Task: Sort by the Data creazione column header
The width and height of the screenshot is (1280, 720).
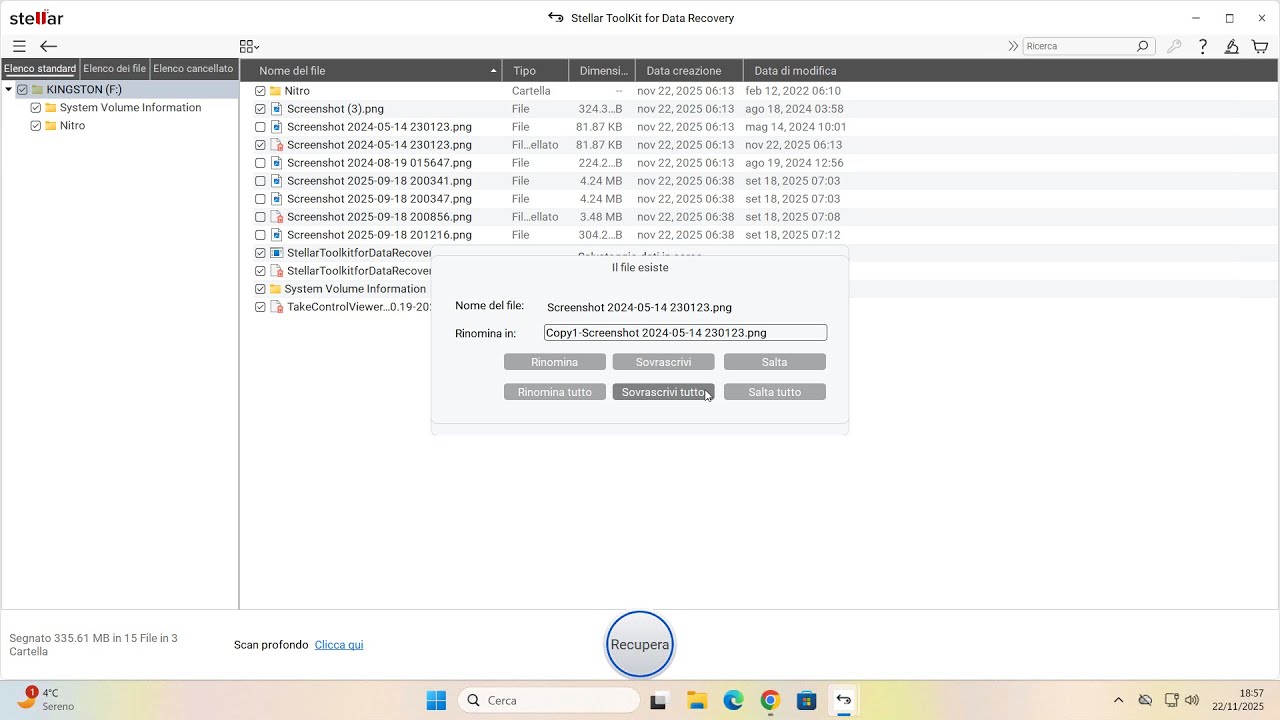Action: point(689,71)
